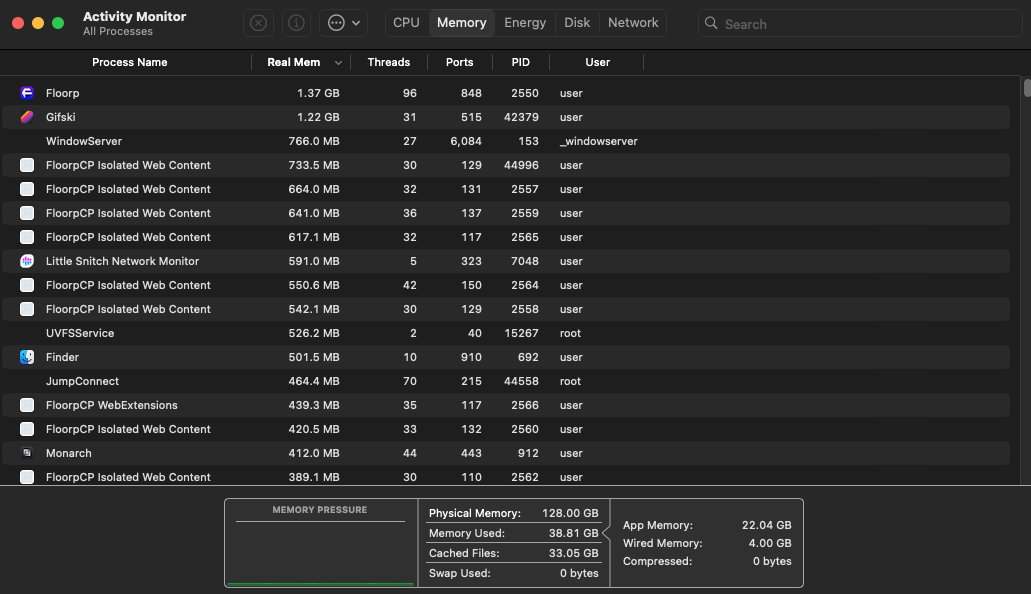This screenshot has width=1031, height=594.
Task: Sort by the Ports column
Action: [460, 62]
